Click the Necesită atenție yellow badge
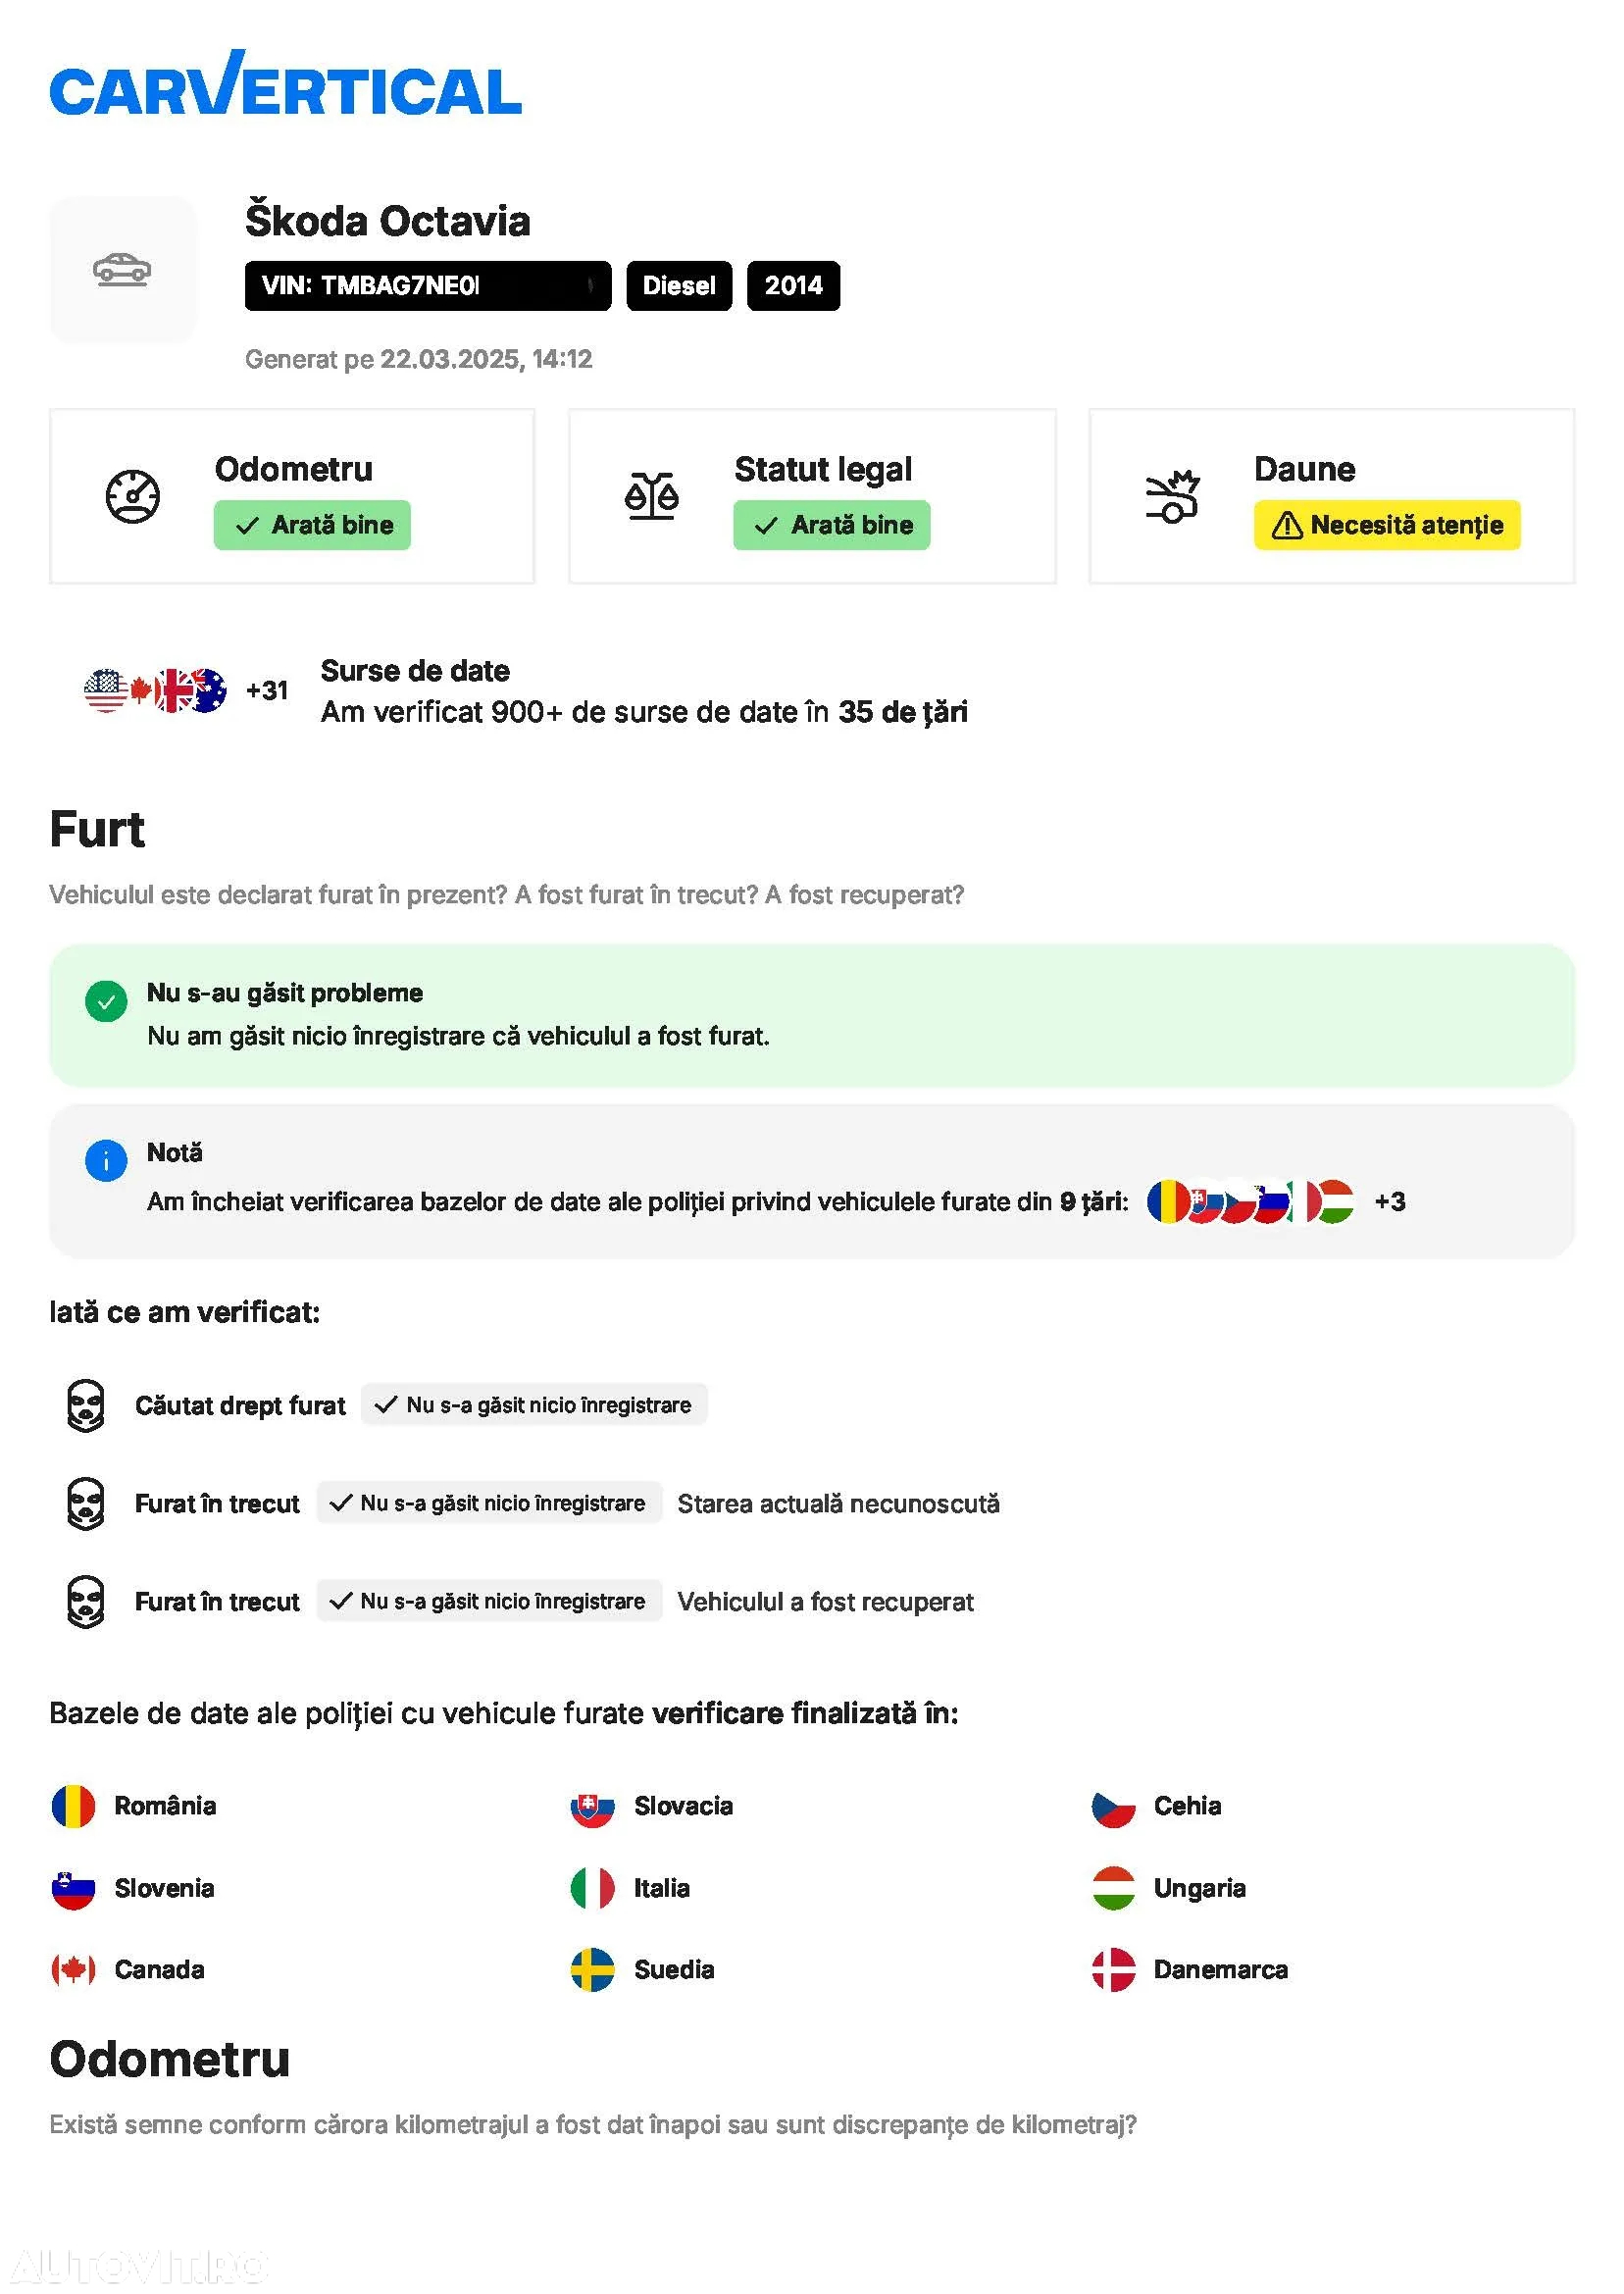Screen dimensions: 1624x2294 coord(1387,525)
